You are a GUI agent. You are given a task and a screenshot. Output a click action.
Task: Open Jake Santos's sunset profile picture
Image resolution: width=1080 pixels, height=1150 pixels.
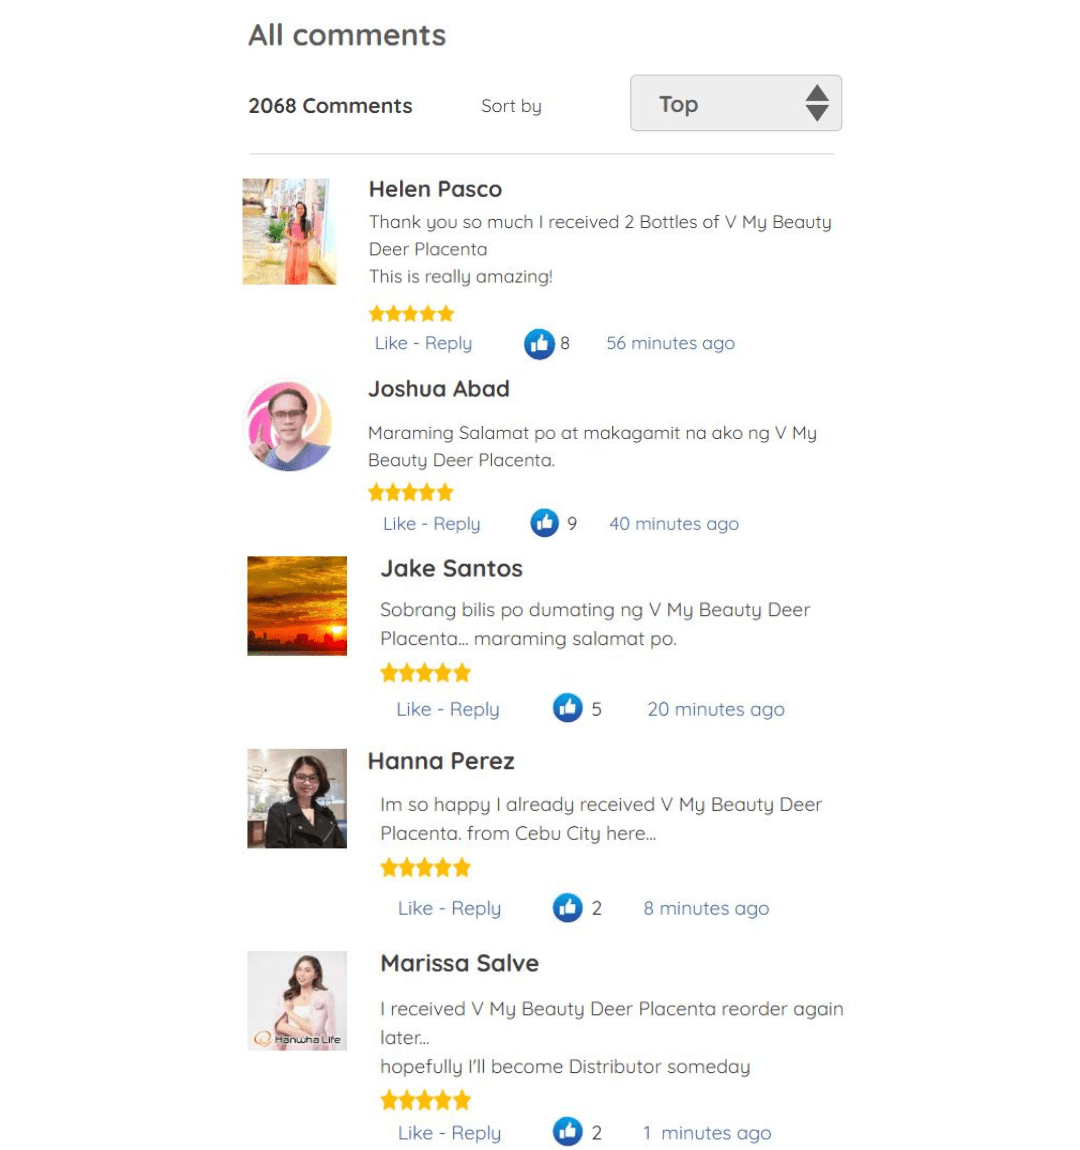(297, 606)
